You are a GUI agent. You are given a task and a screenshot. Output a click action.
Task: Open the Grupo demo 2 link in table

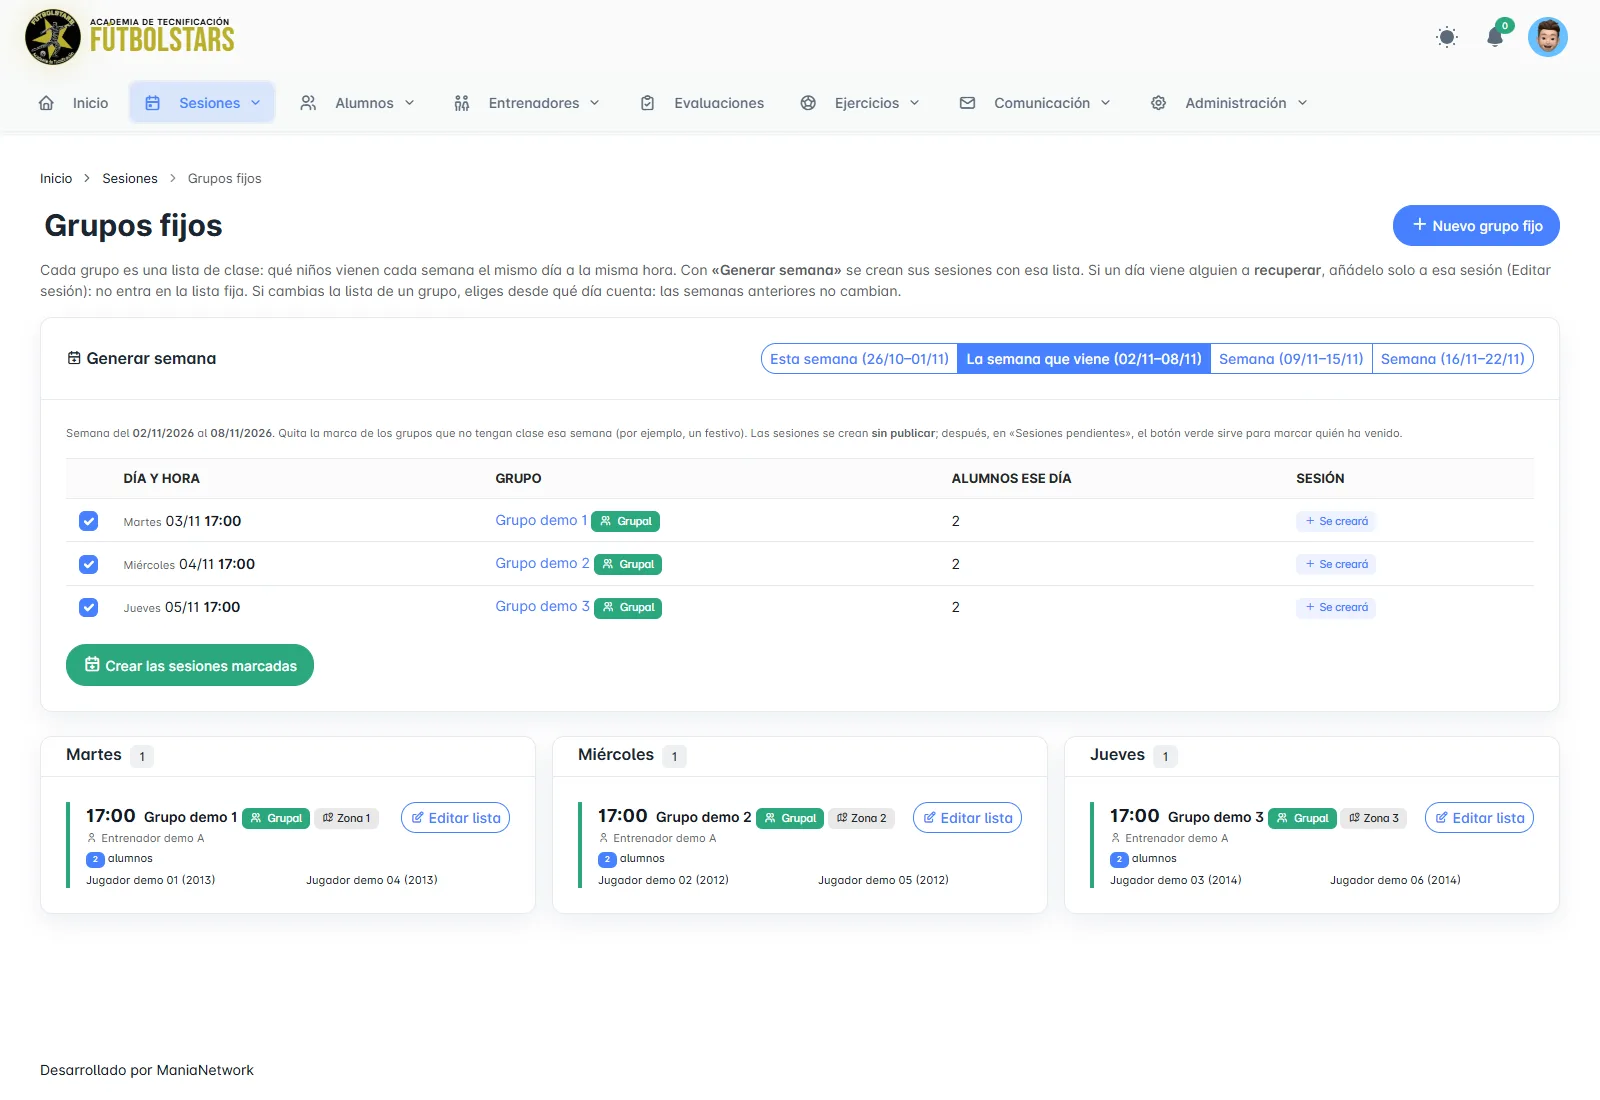click(x=542, y=563)
